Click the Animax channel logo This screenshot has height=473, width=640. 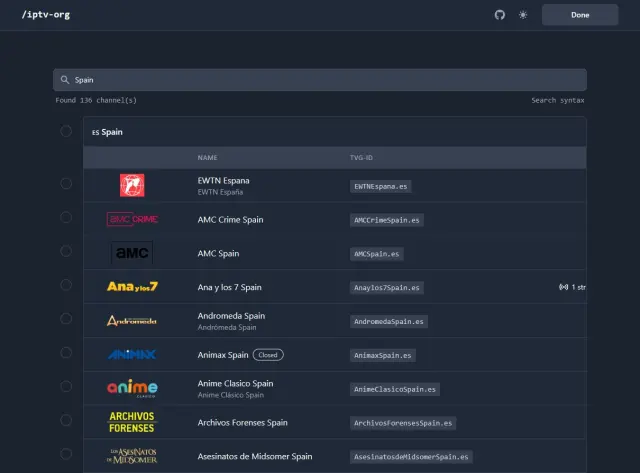coord(132,354)
